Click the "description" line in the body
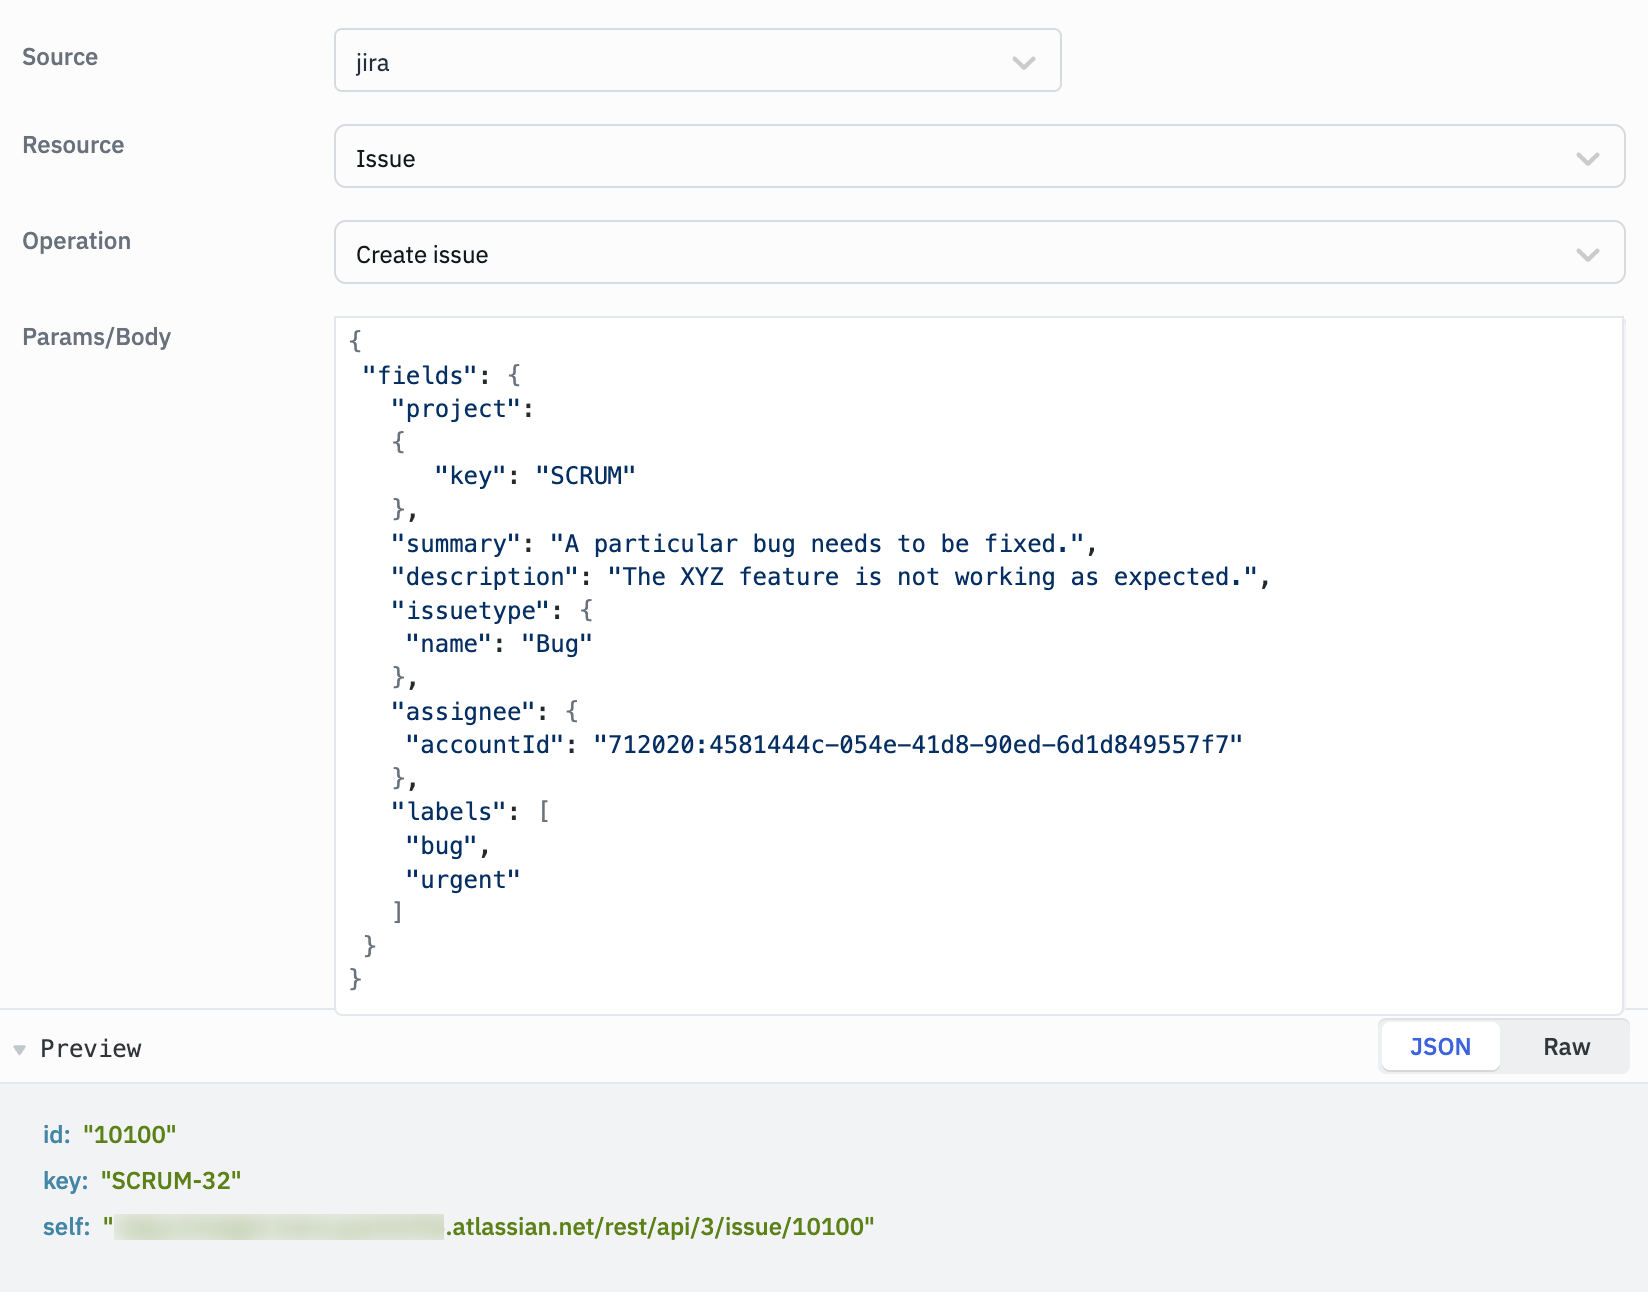The width and height of the screenshot is (1648, 1292). 831,577
